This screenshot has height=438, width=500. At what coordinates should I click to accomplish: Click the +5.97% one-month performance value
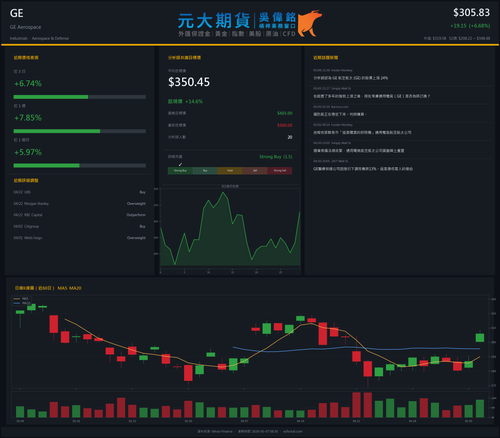point(28,152)
